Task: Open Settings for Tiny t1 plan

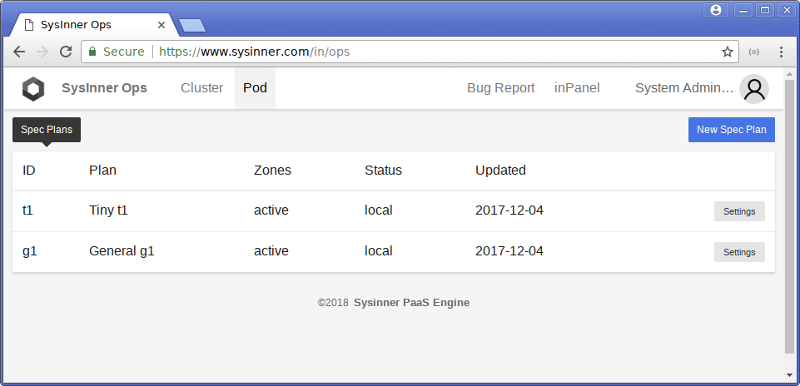Action: [739, 211]
